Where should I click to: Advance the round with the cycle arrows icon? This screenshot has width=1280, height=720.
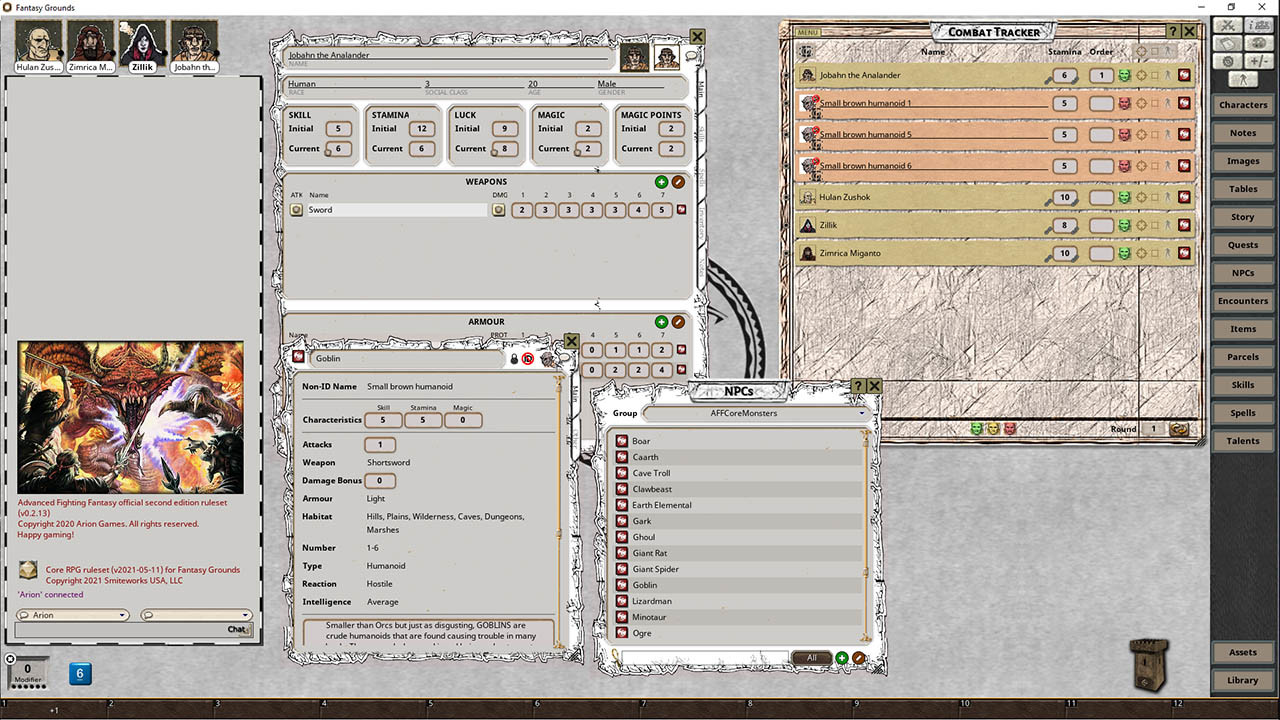pos(1178,428)
